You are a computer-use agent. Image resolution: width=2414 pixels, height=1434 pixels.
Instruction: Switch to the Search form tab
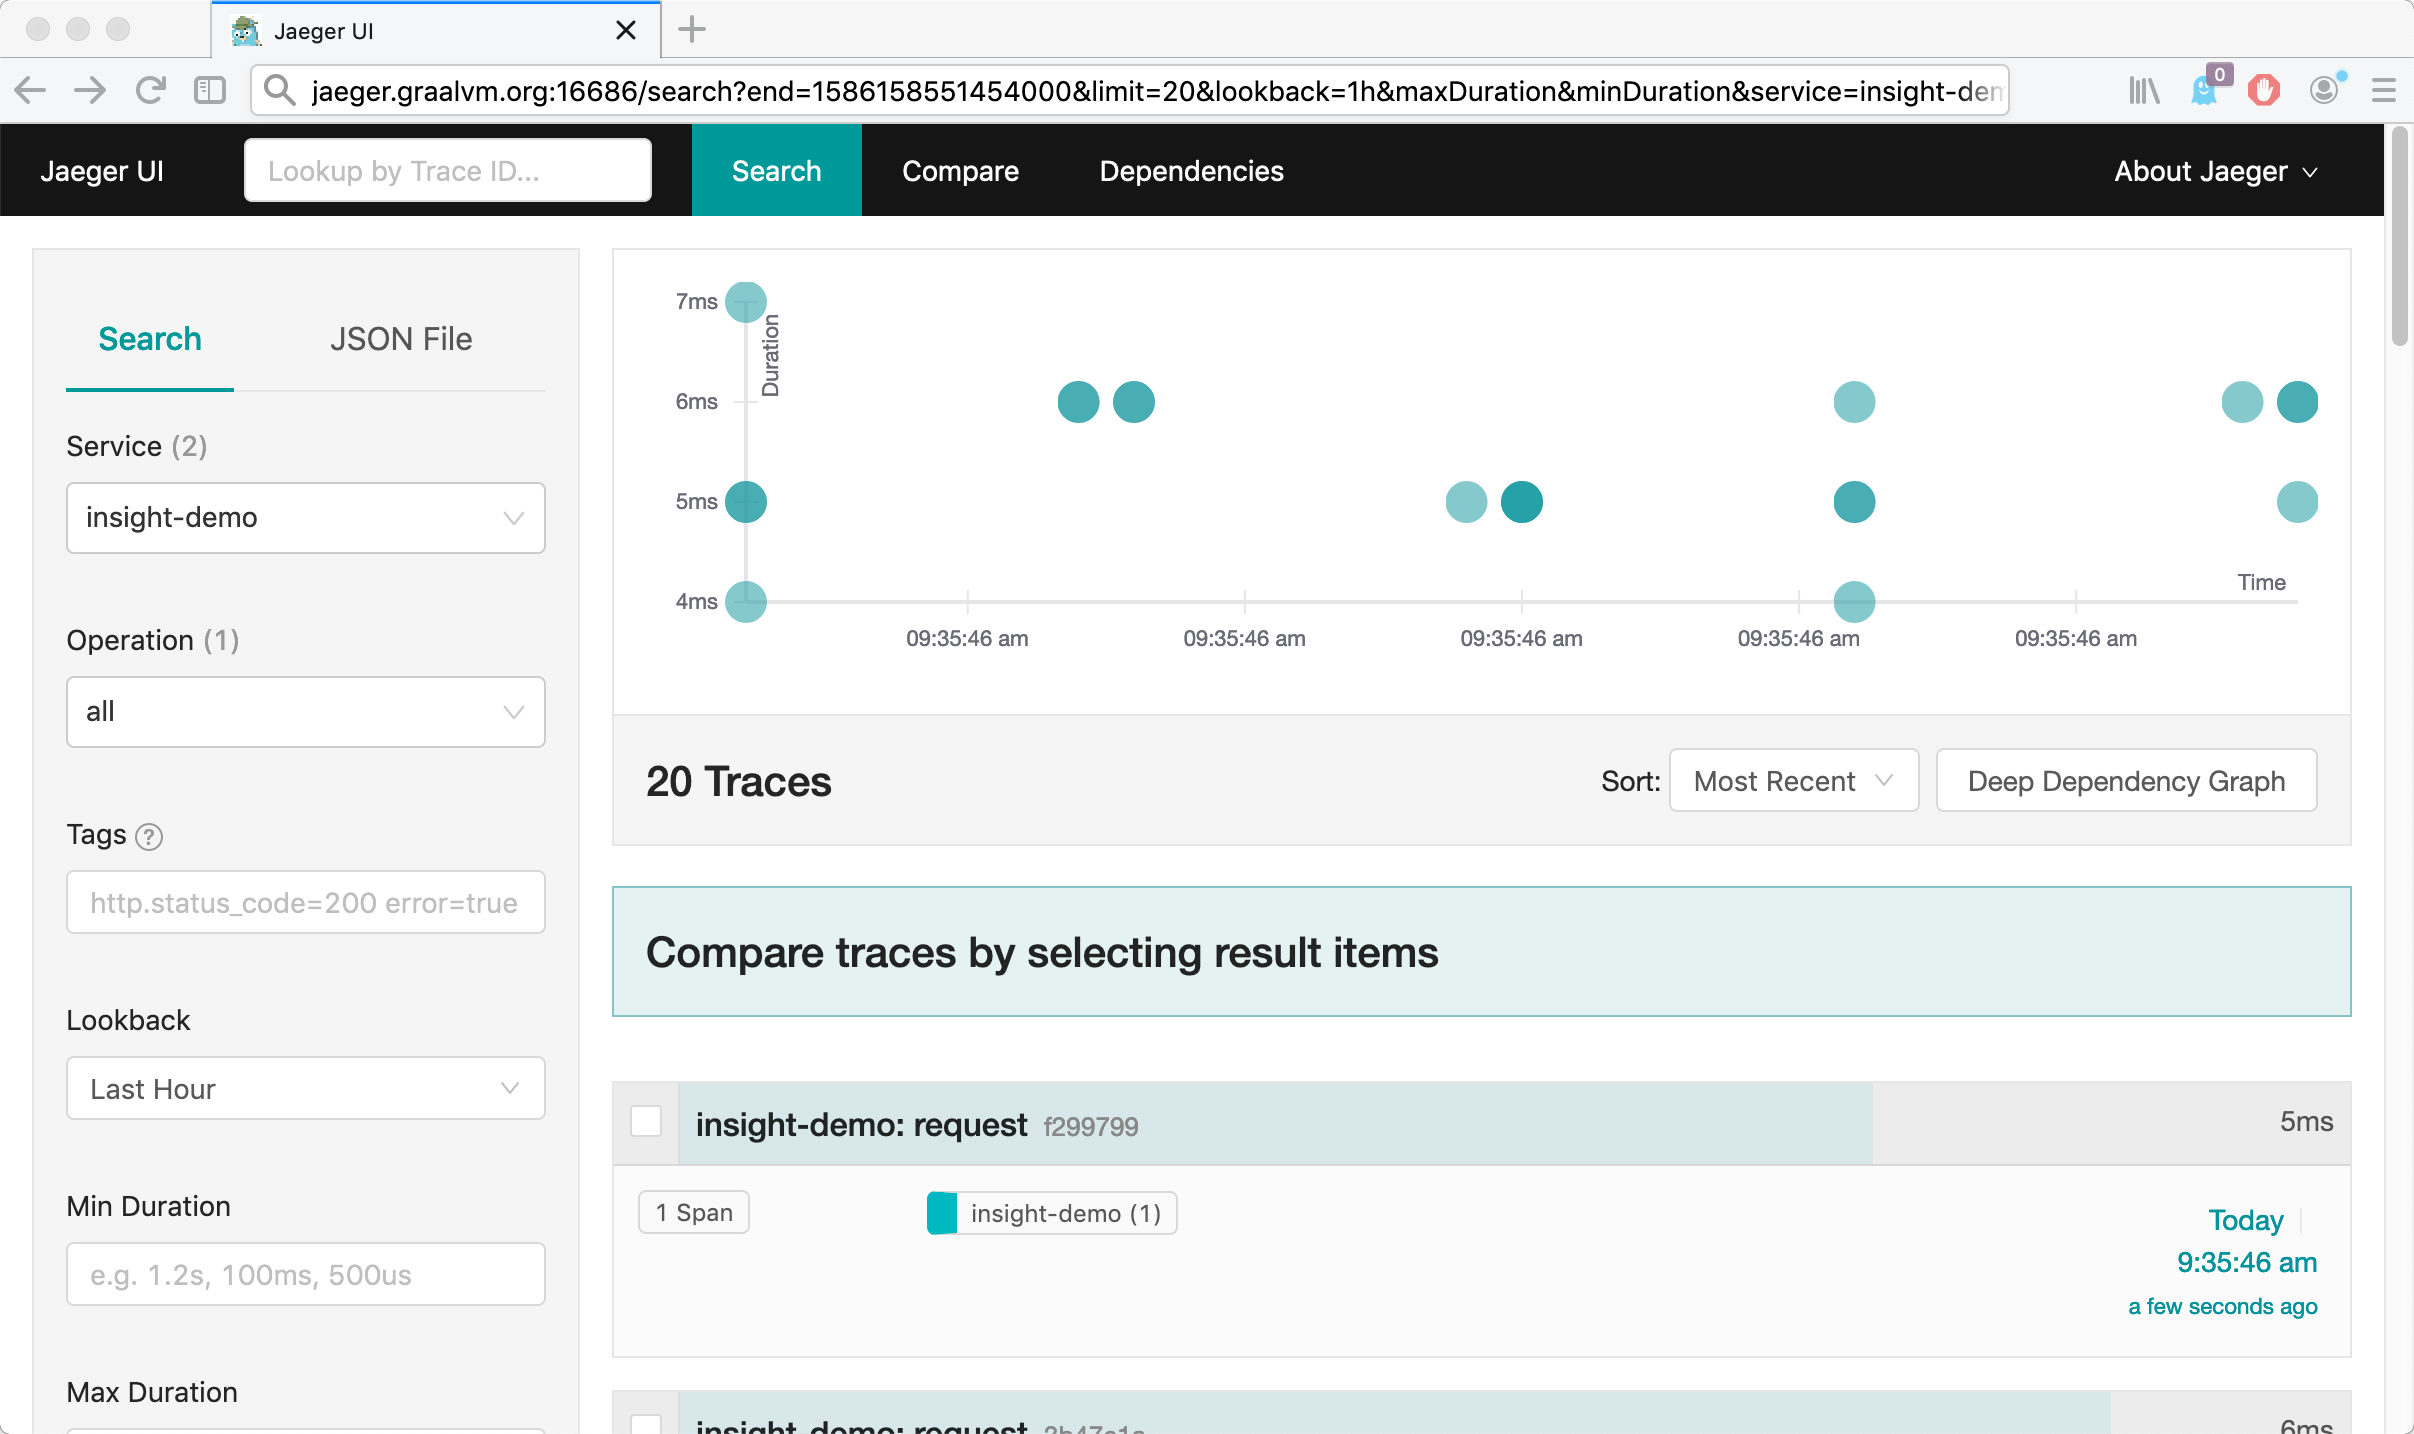click(x=150, y=339)
